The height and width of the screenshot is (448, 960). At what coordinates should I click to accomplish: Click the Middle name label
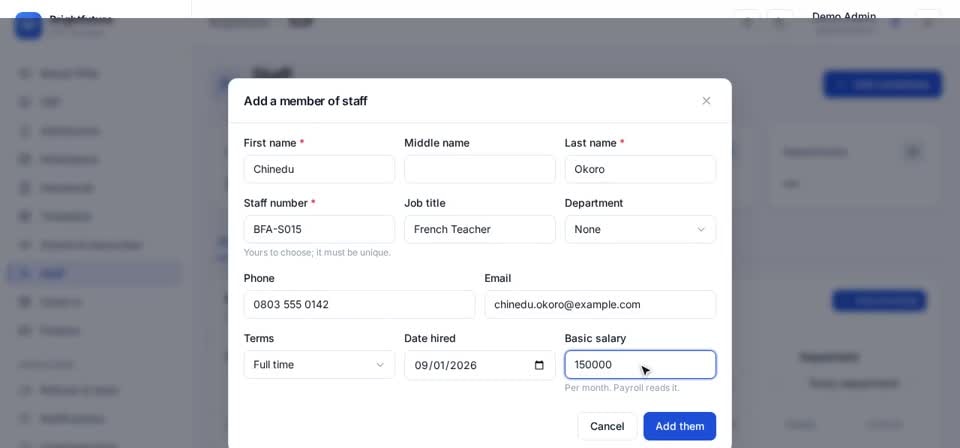point(437,143)
